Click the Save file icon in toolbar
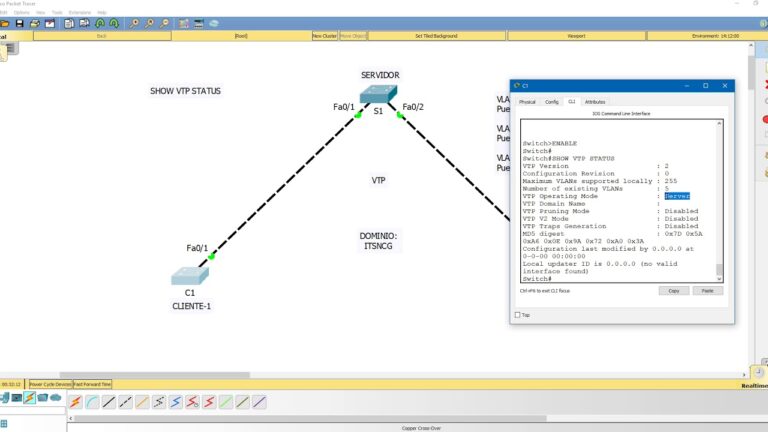Image resolution: width=768 pixels, height=432 pixels. [19, 23]
